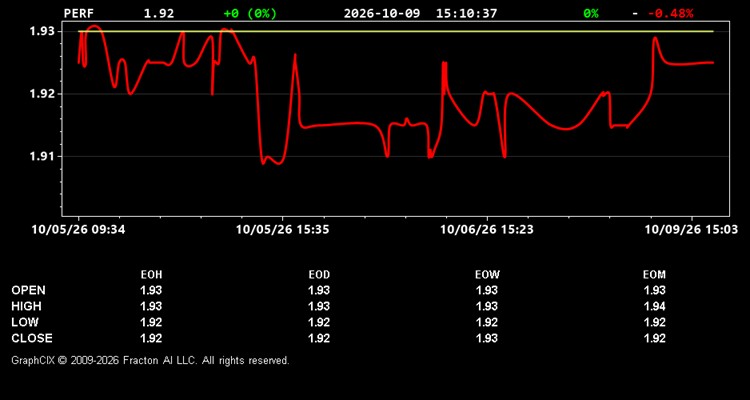Click the EOM column header
The image size is (750, 400).
(654, 275)
